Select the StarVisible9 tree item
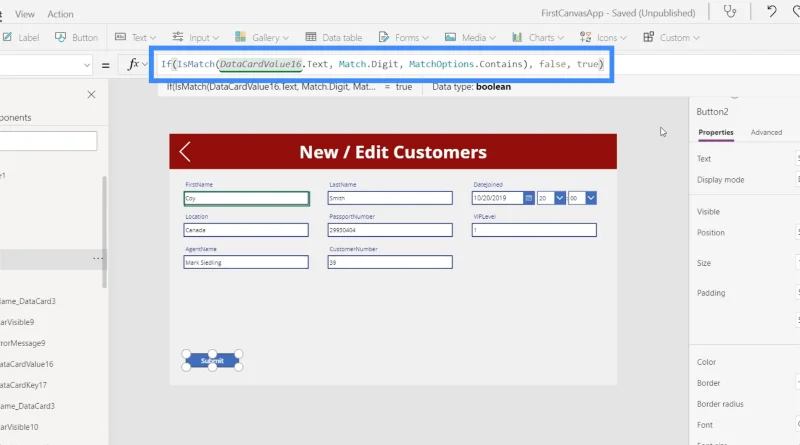Image resolution: width=800 pixels, height=445 pixels. click(x=17, y=322)
